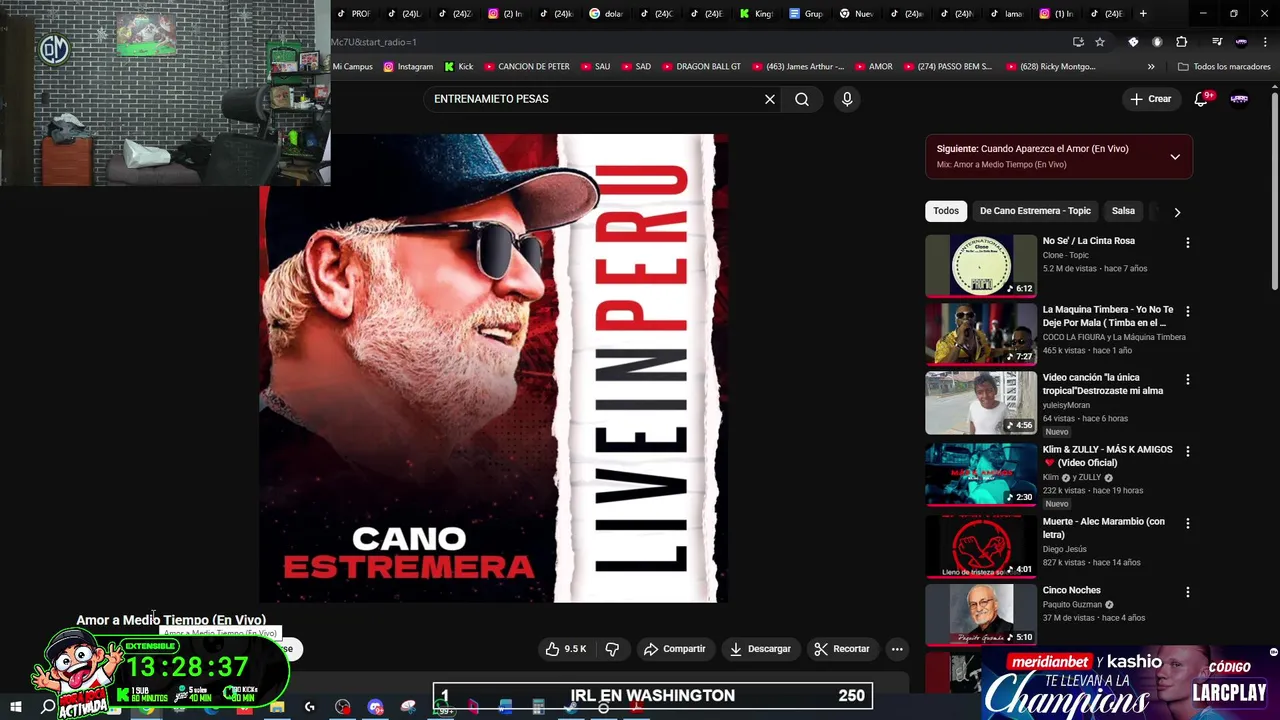This screenshot has height=720, width=1280.
Task: Click the Crear button
Action: click(1150, 99)
